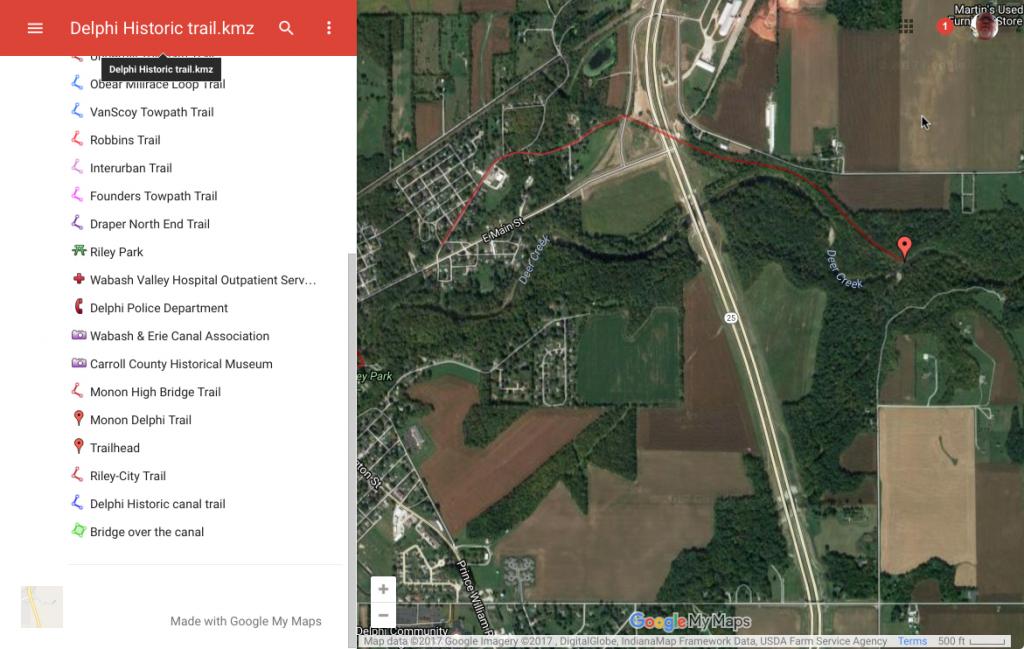Click the sidebar vertical scrollbar
Screen dimensions: 1024x649
click(x=350, y=400)
